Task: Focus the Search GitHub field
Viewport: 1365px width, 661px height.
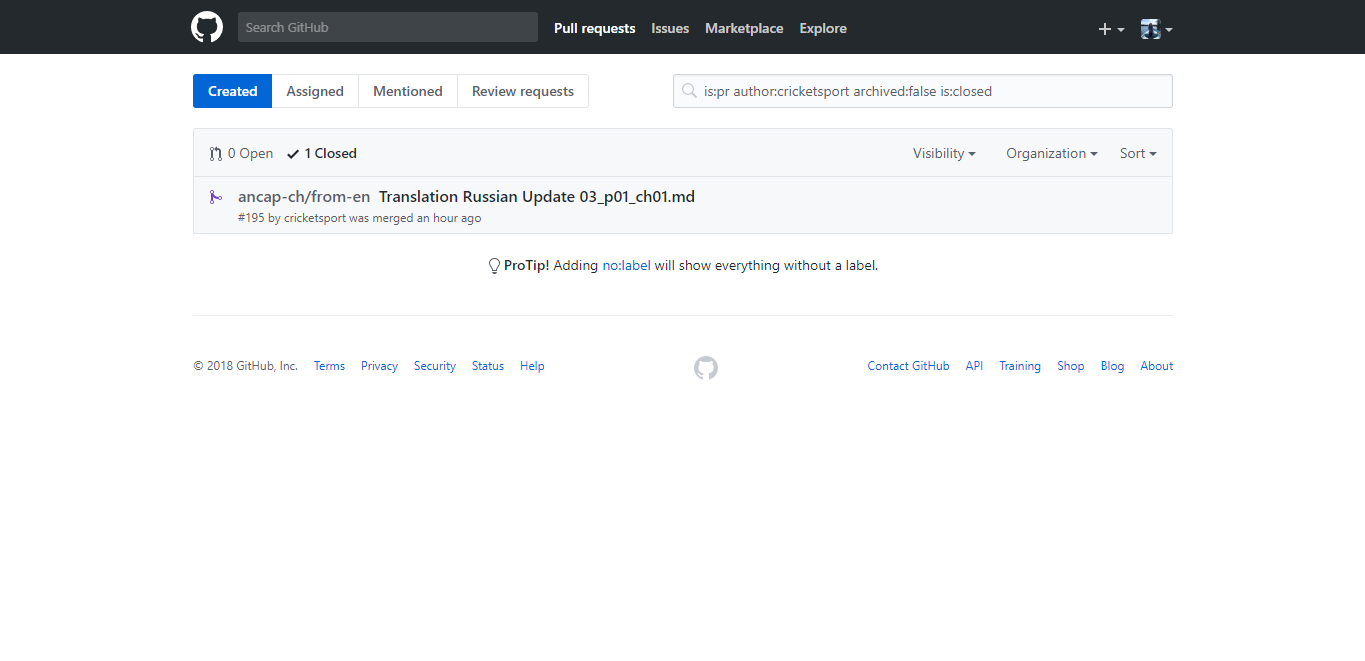Action: (x=388, y=27)
